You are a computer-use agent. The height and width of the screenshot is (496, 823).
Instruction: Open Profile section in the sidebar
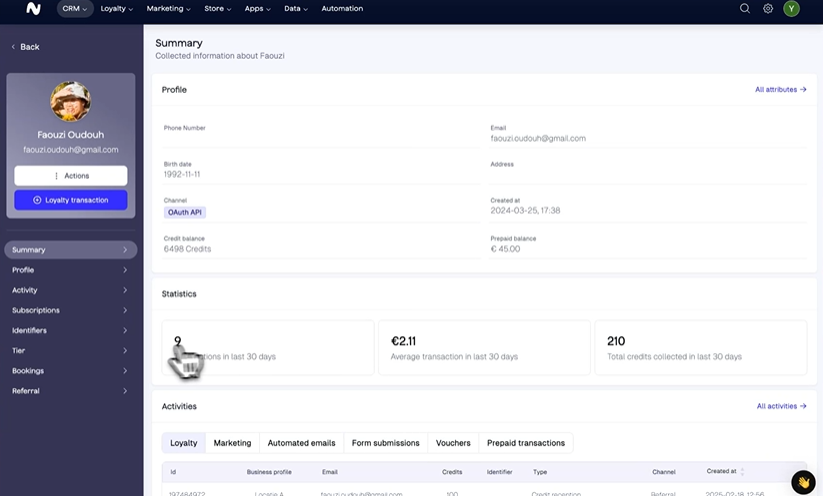(71, 270)
